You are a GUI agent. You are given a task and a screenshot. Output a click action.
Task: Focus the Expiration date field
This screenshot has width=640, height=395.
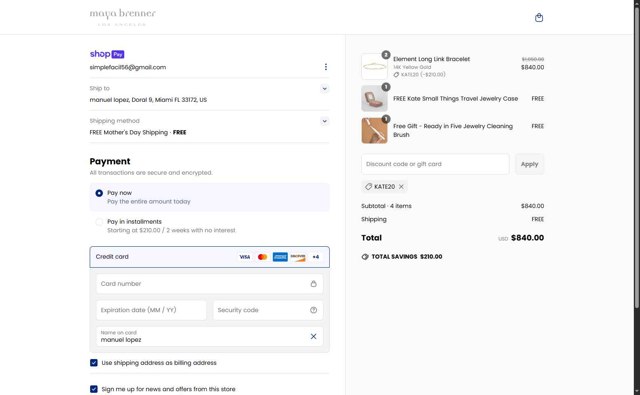pyautogui.click(x=151, y=310)
